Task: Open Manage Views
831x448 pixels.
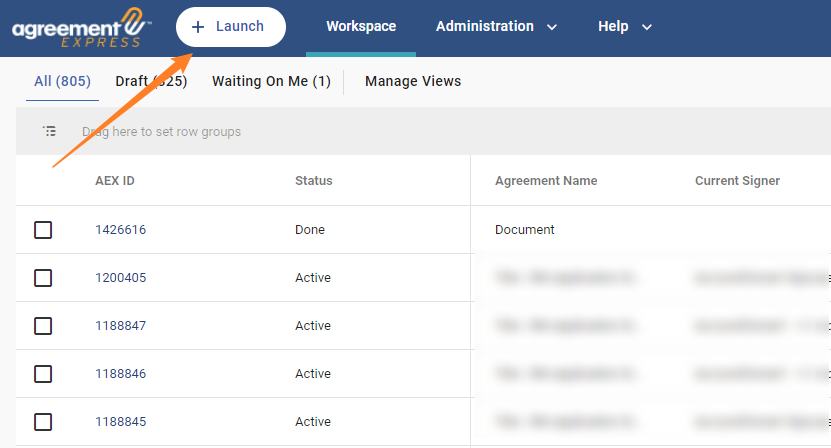Action: [413, 81]
